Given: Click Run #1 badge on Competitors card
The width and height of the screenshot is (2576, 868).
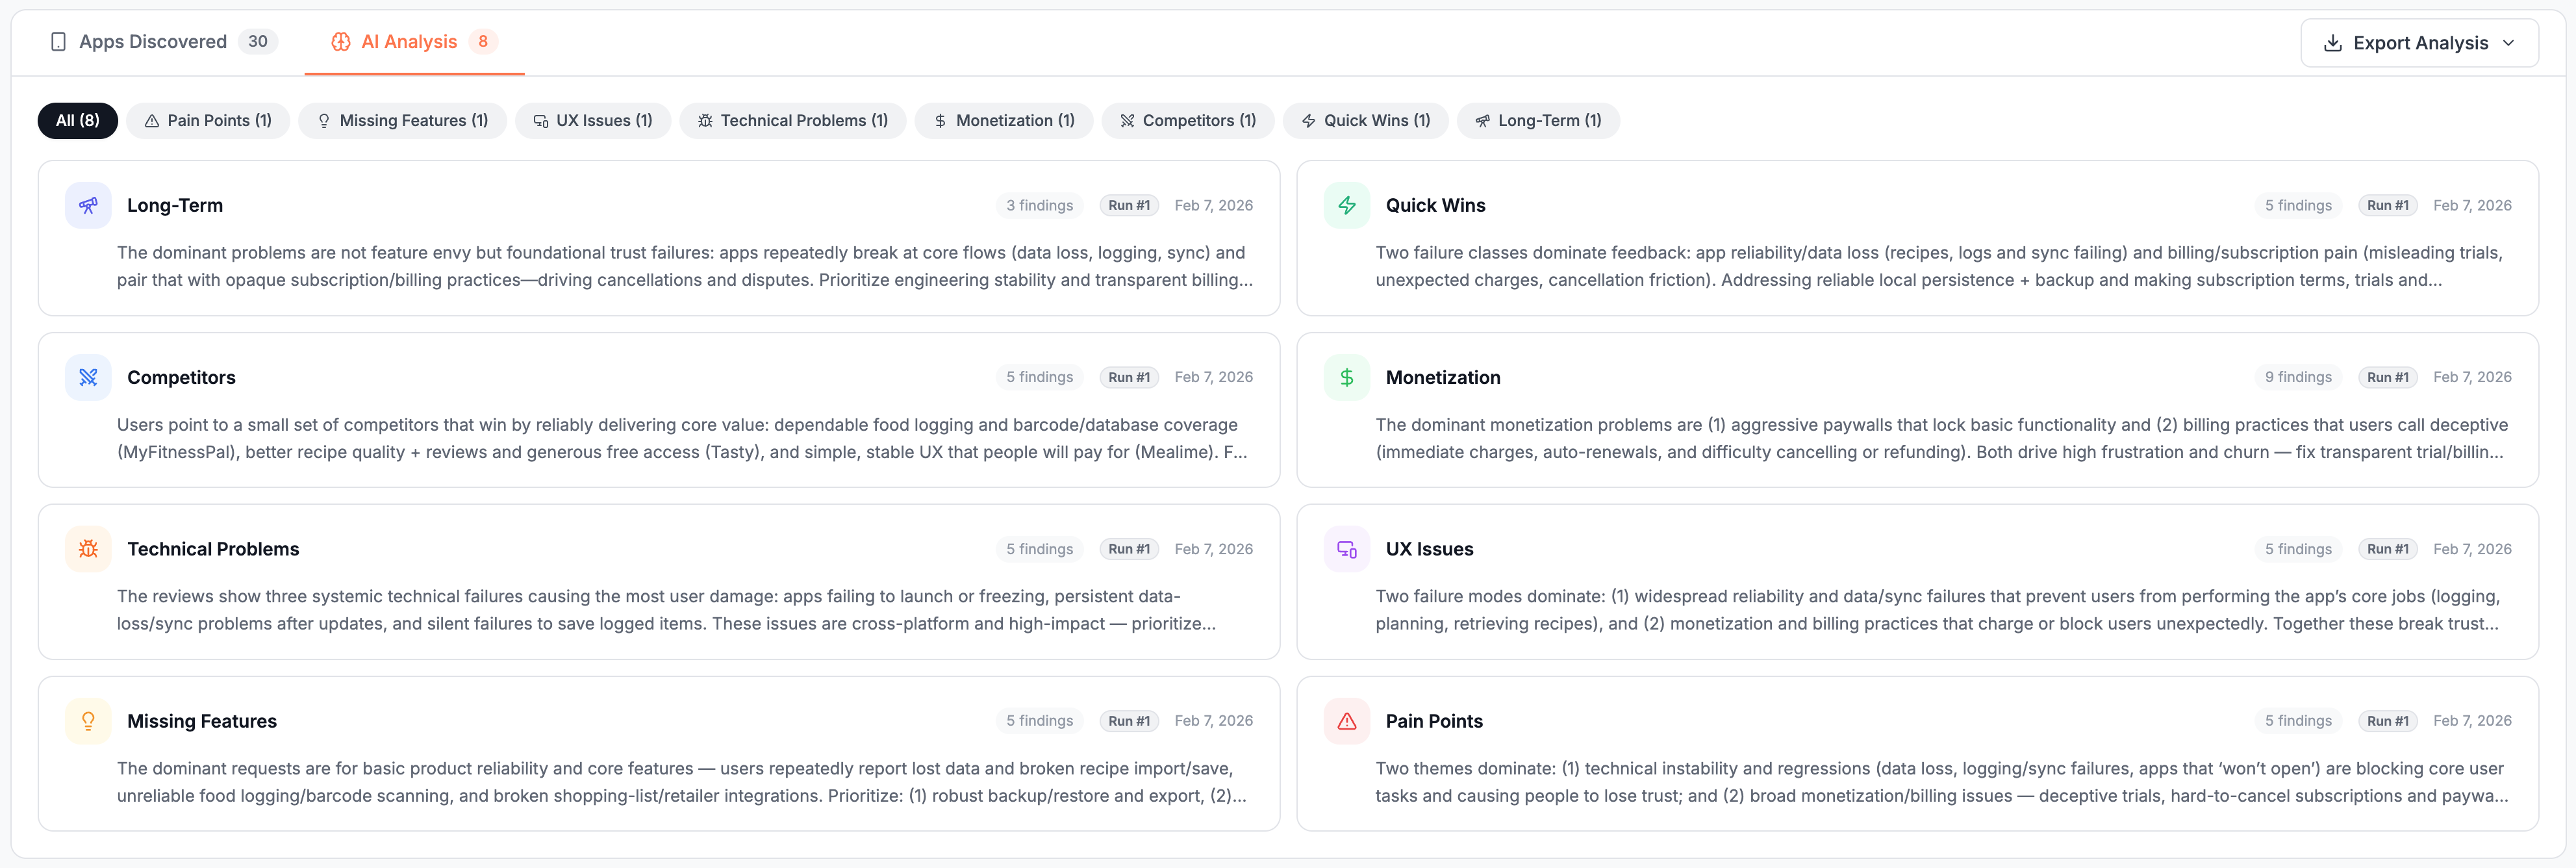Looking at the screenshot, I should click(x=1128, y=377).
